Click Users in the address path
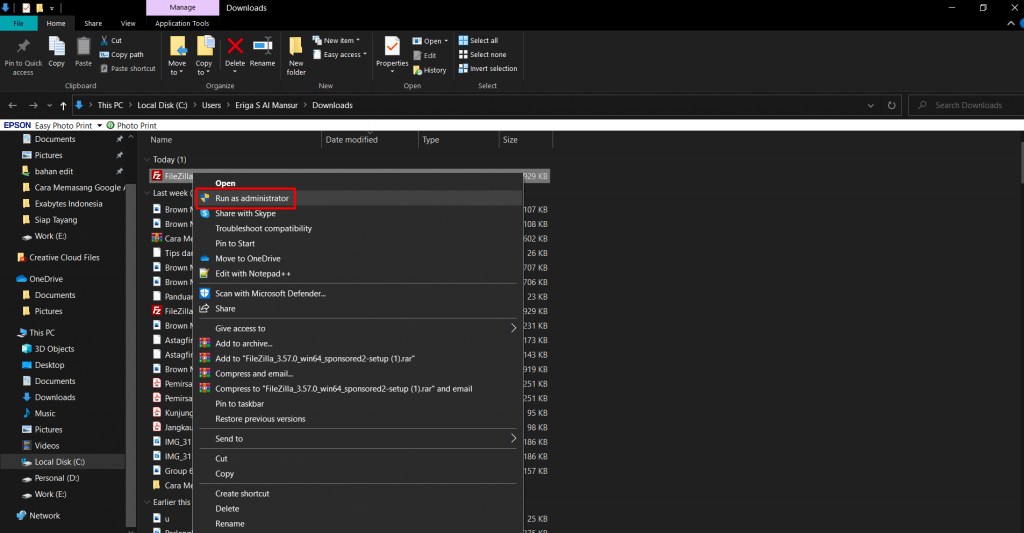This screenshot has height=533, width=1024. coord(211,105)
